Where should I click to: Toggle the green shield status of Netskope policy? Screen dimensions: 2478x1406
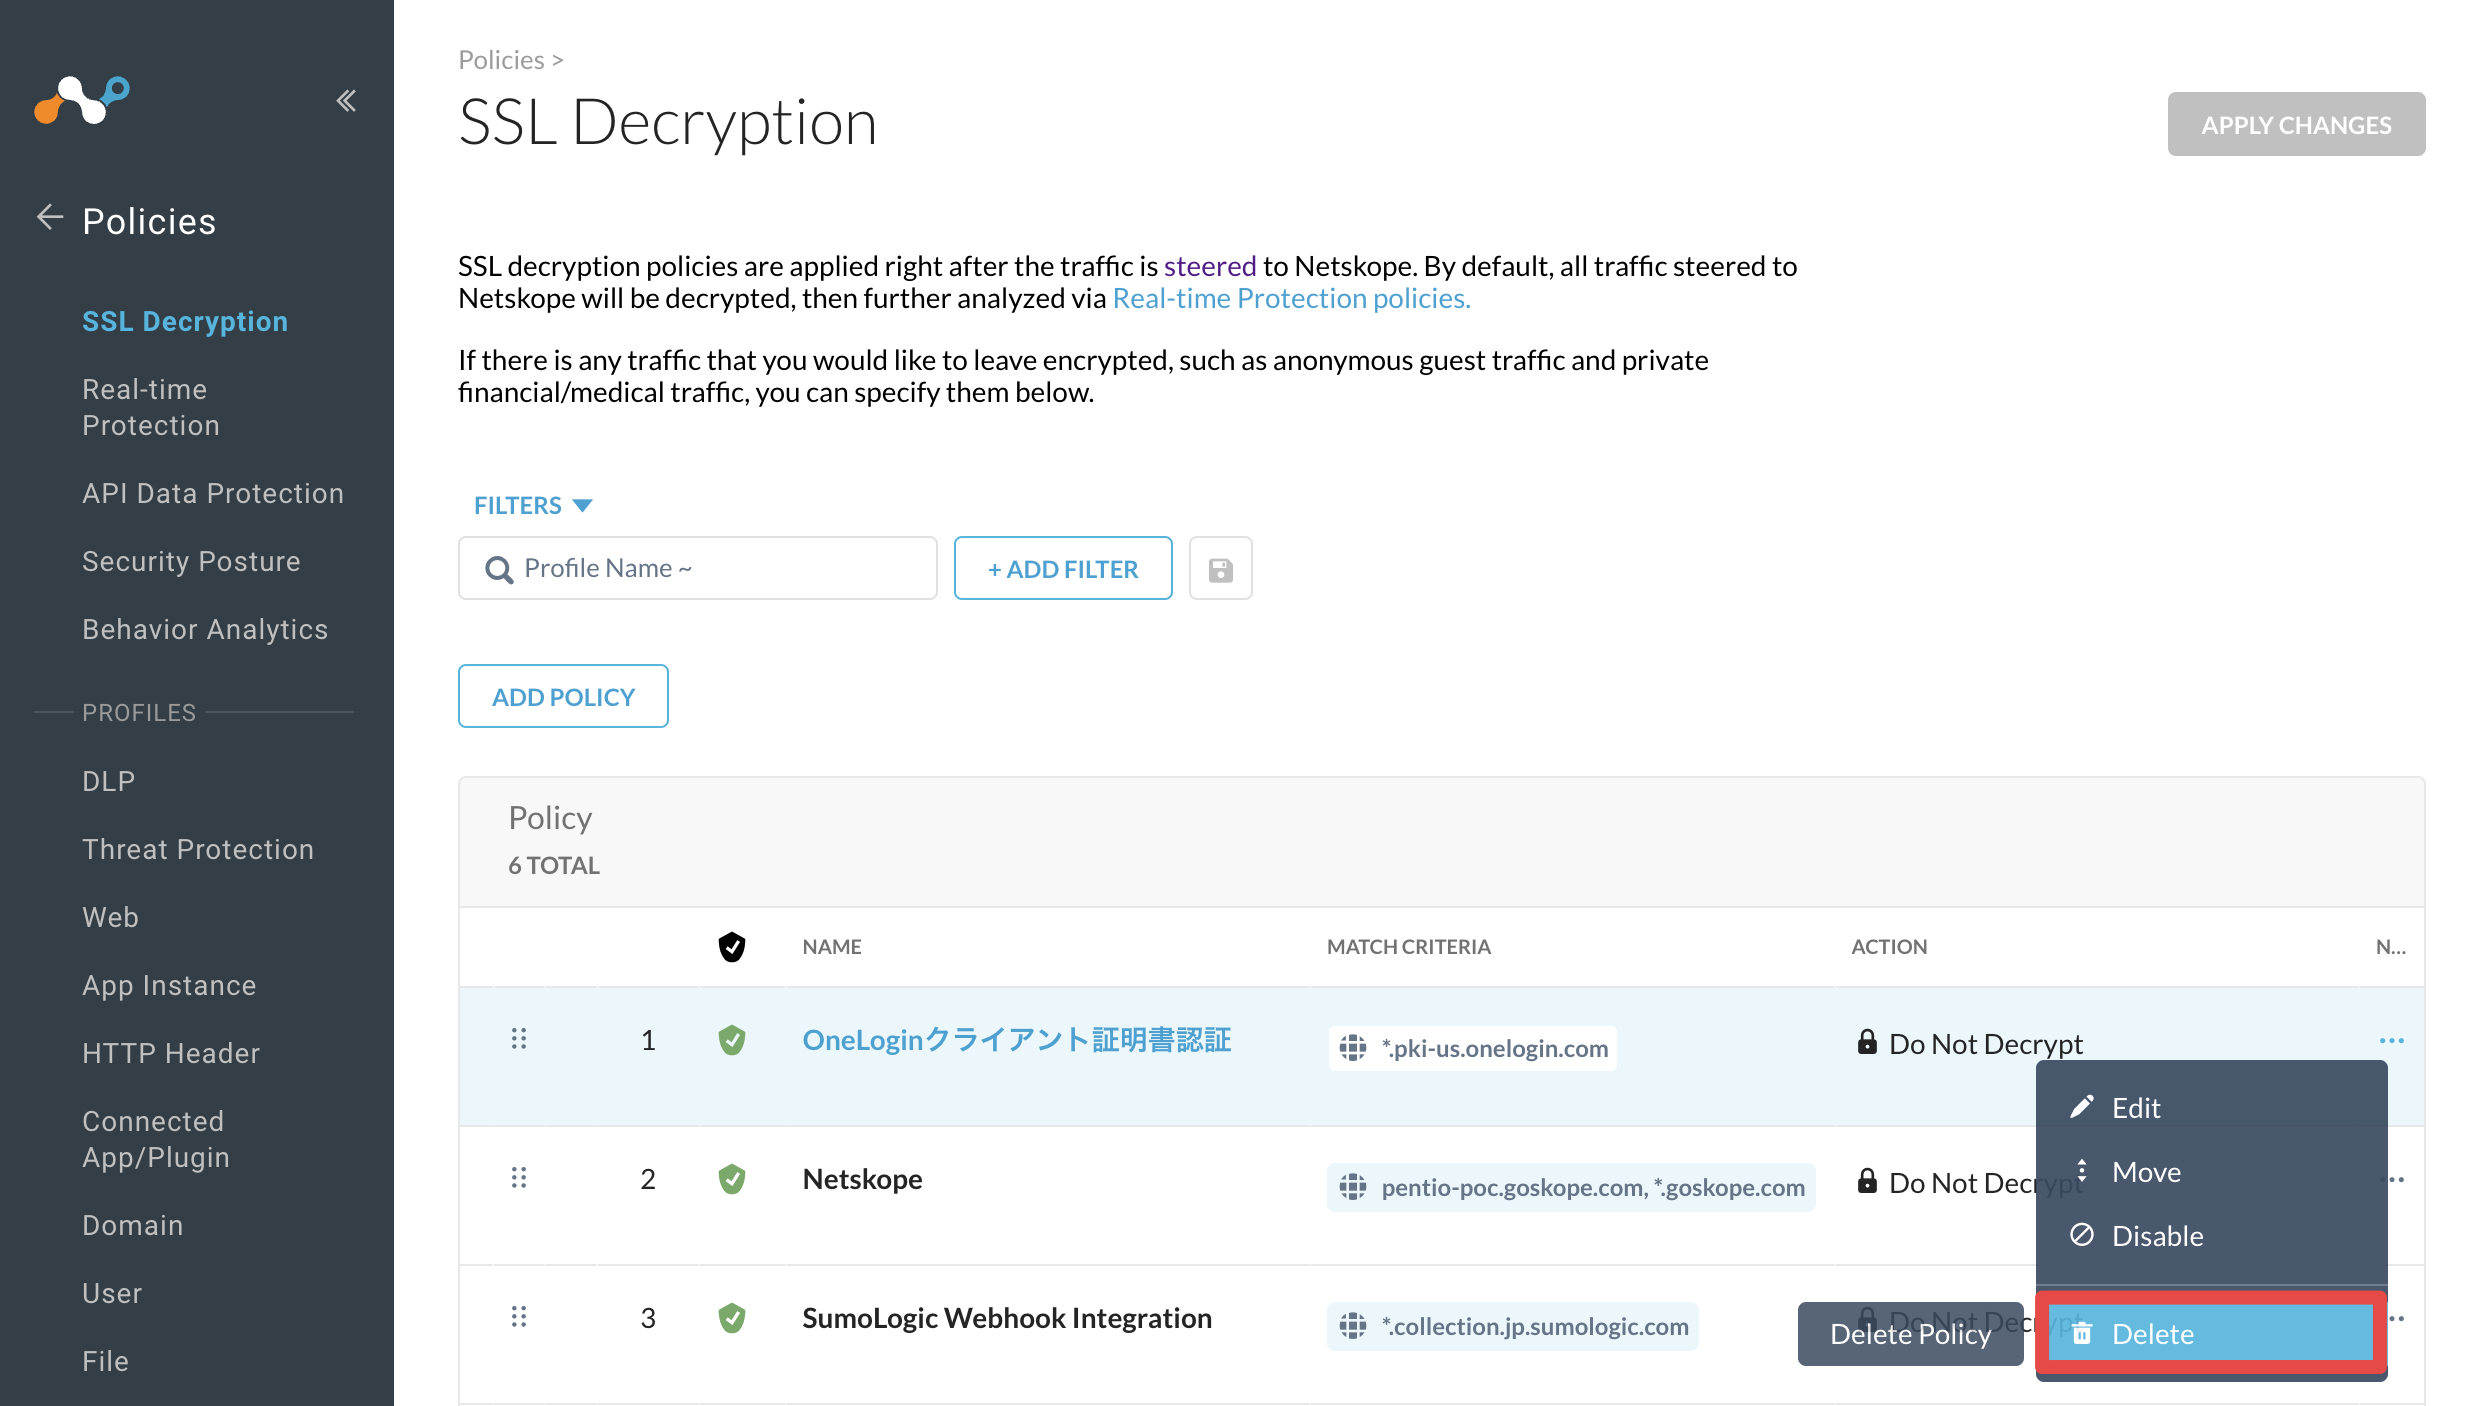pos(732,1179)
